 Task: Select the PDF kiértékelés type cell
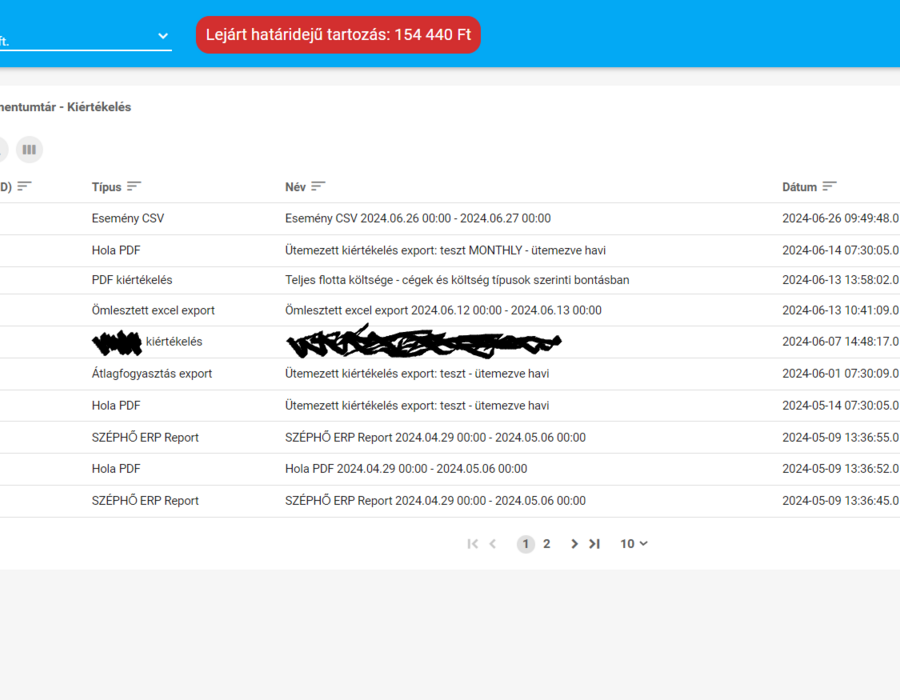[132, 280]
